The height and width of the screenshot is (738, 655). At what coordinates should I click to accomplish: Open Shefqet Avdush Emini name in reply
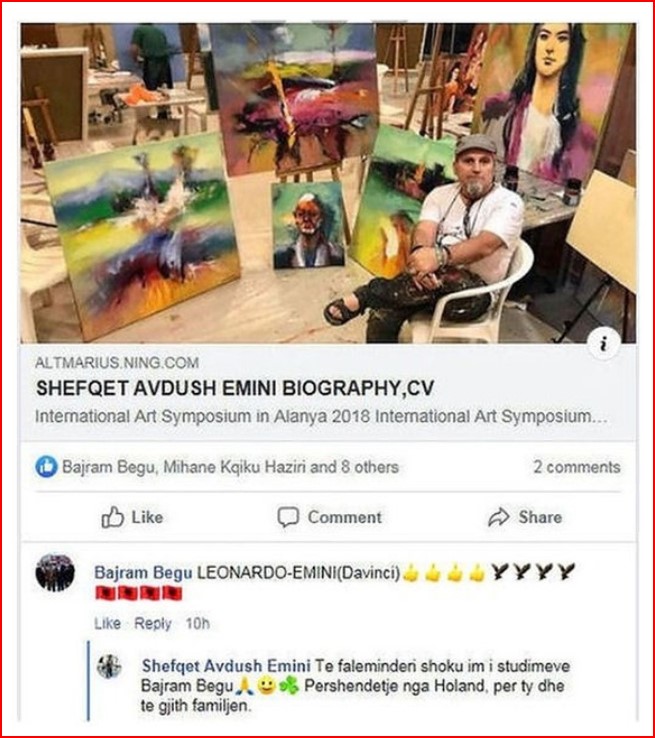click(x=226, y=666)
